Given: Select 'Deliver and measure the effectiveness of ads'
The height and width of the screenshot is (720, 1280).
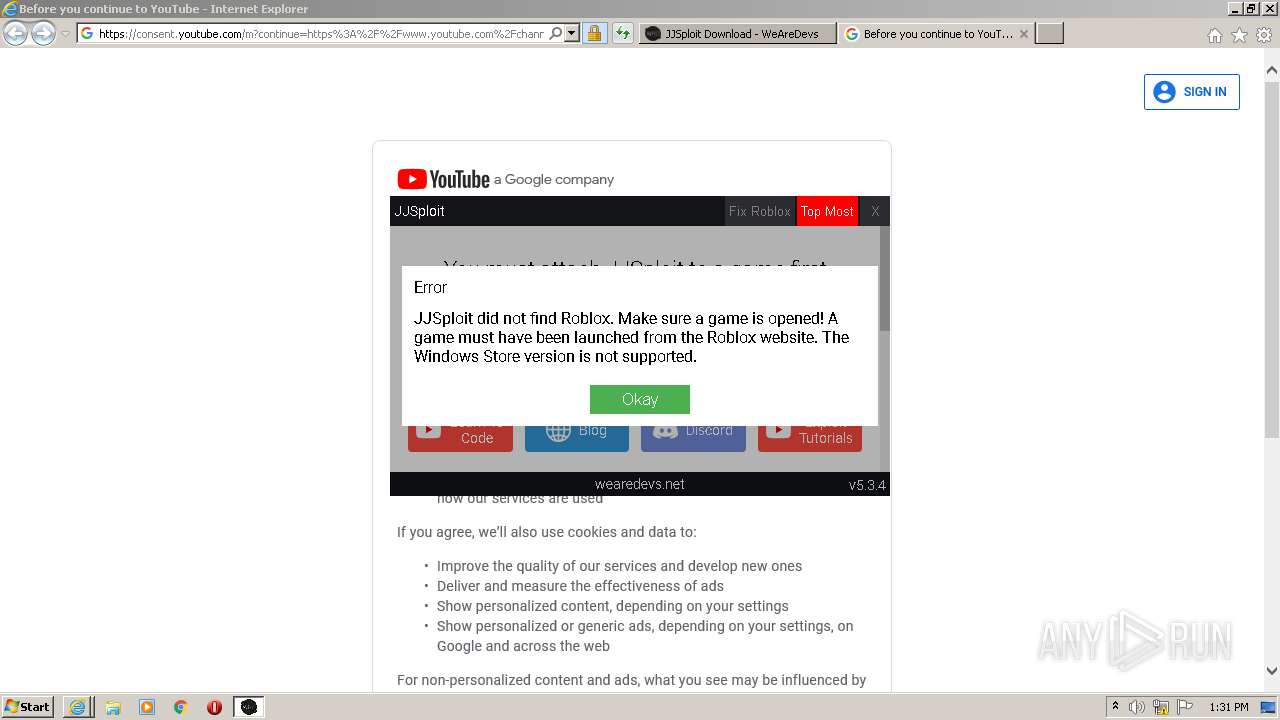Looking at the screenshot, I should pos(580,586).
